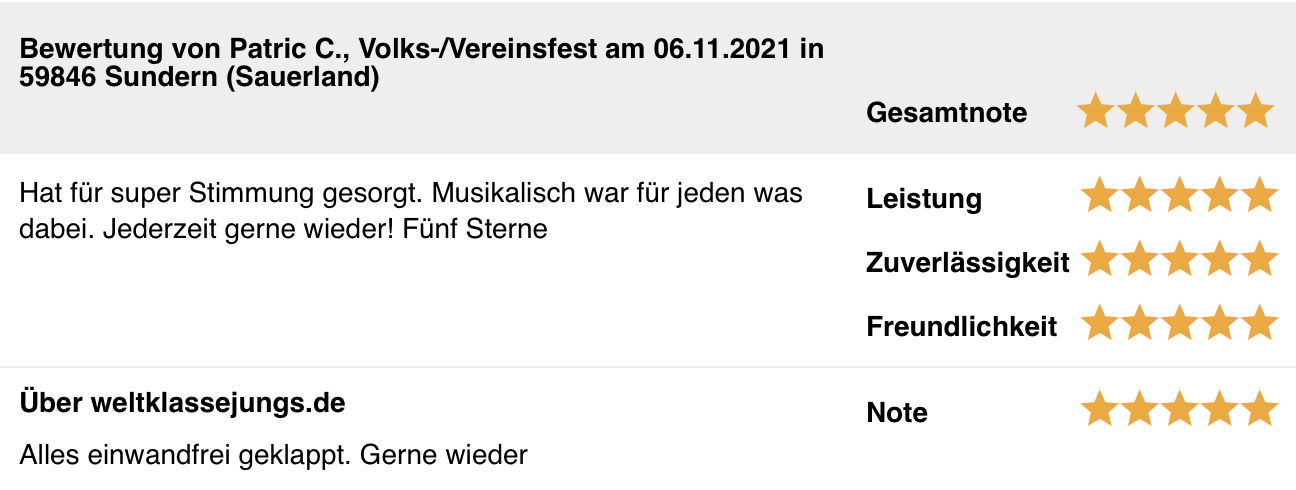Click fifth star in Freundlichkeit row

point(1260,324)
